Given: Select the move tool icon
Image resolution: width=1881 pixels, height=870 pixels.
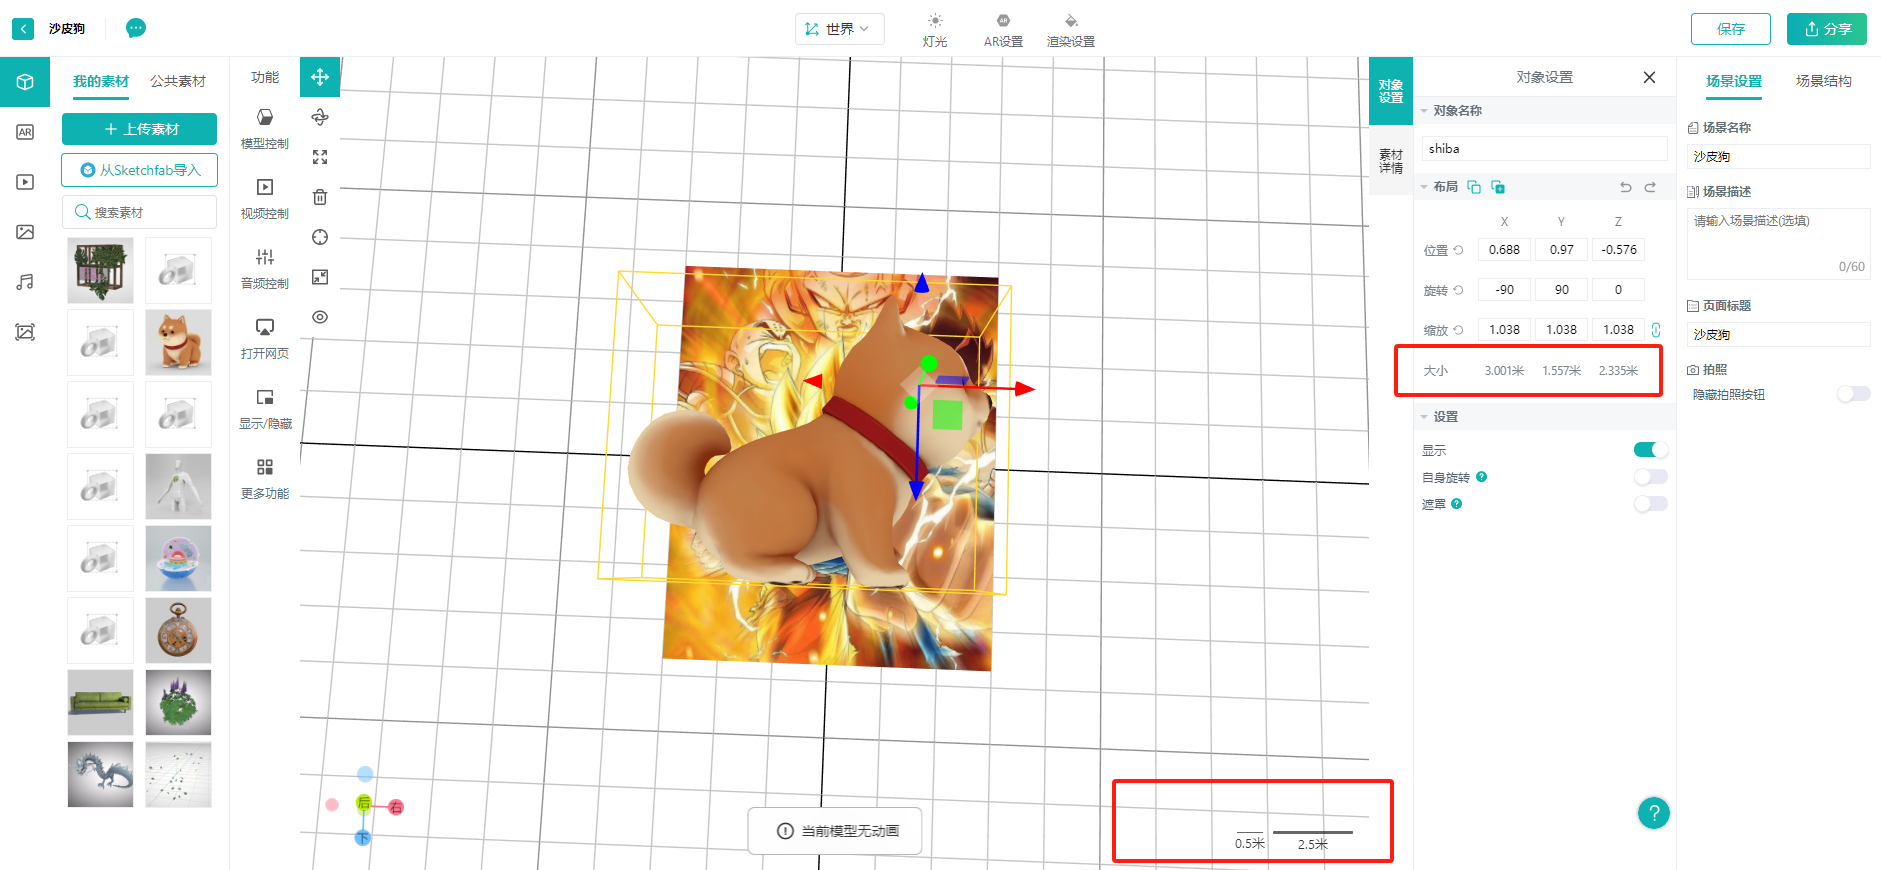Looking at the screenshot, I should (320, 77).
